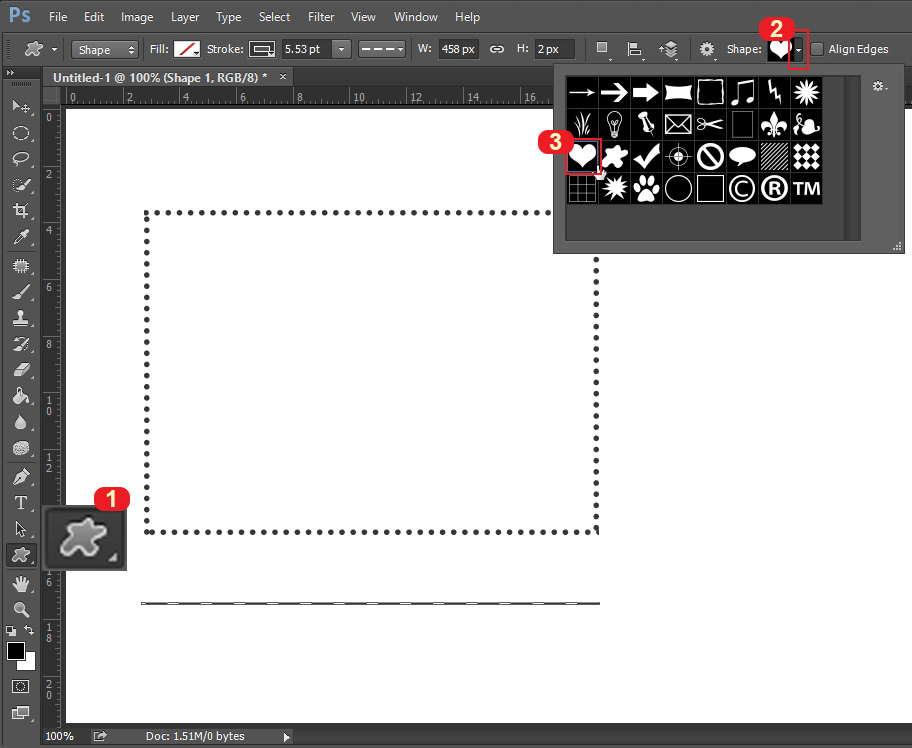Open the path operations dropdown
Screen dimensions: 912x748
[x=603, y=49]
